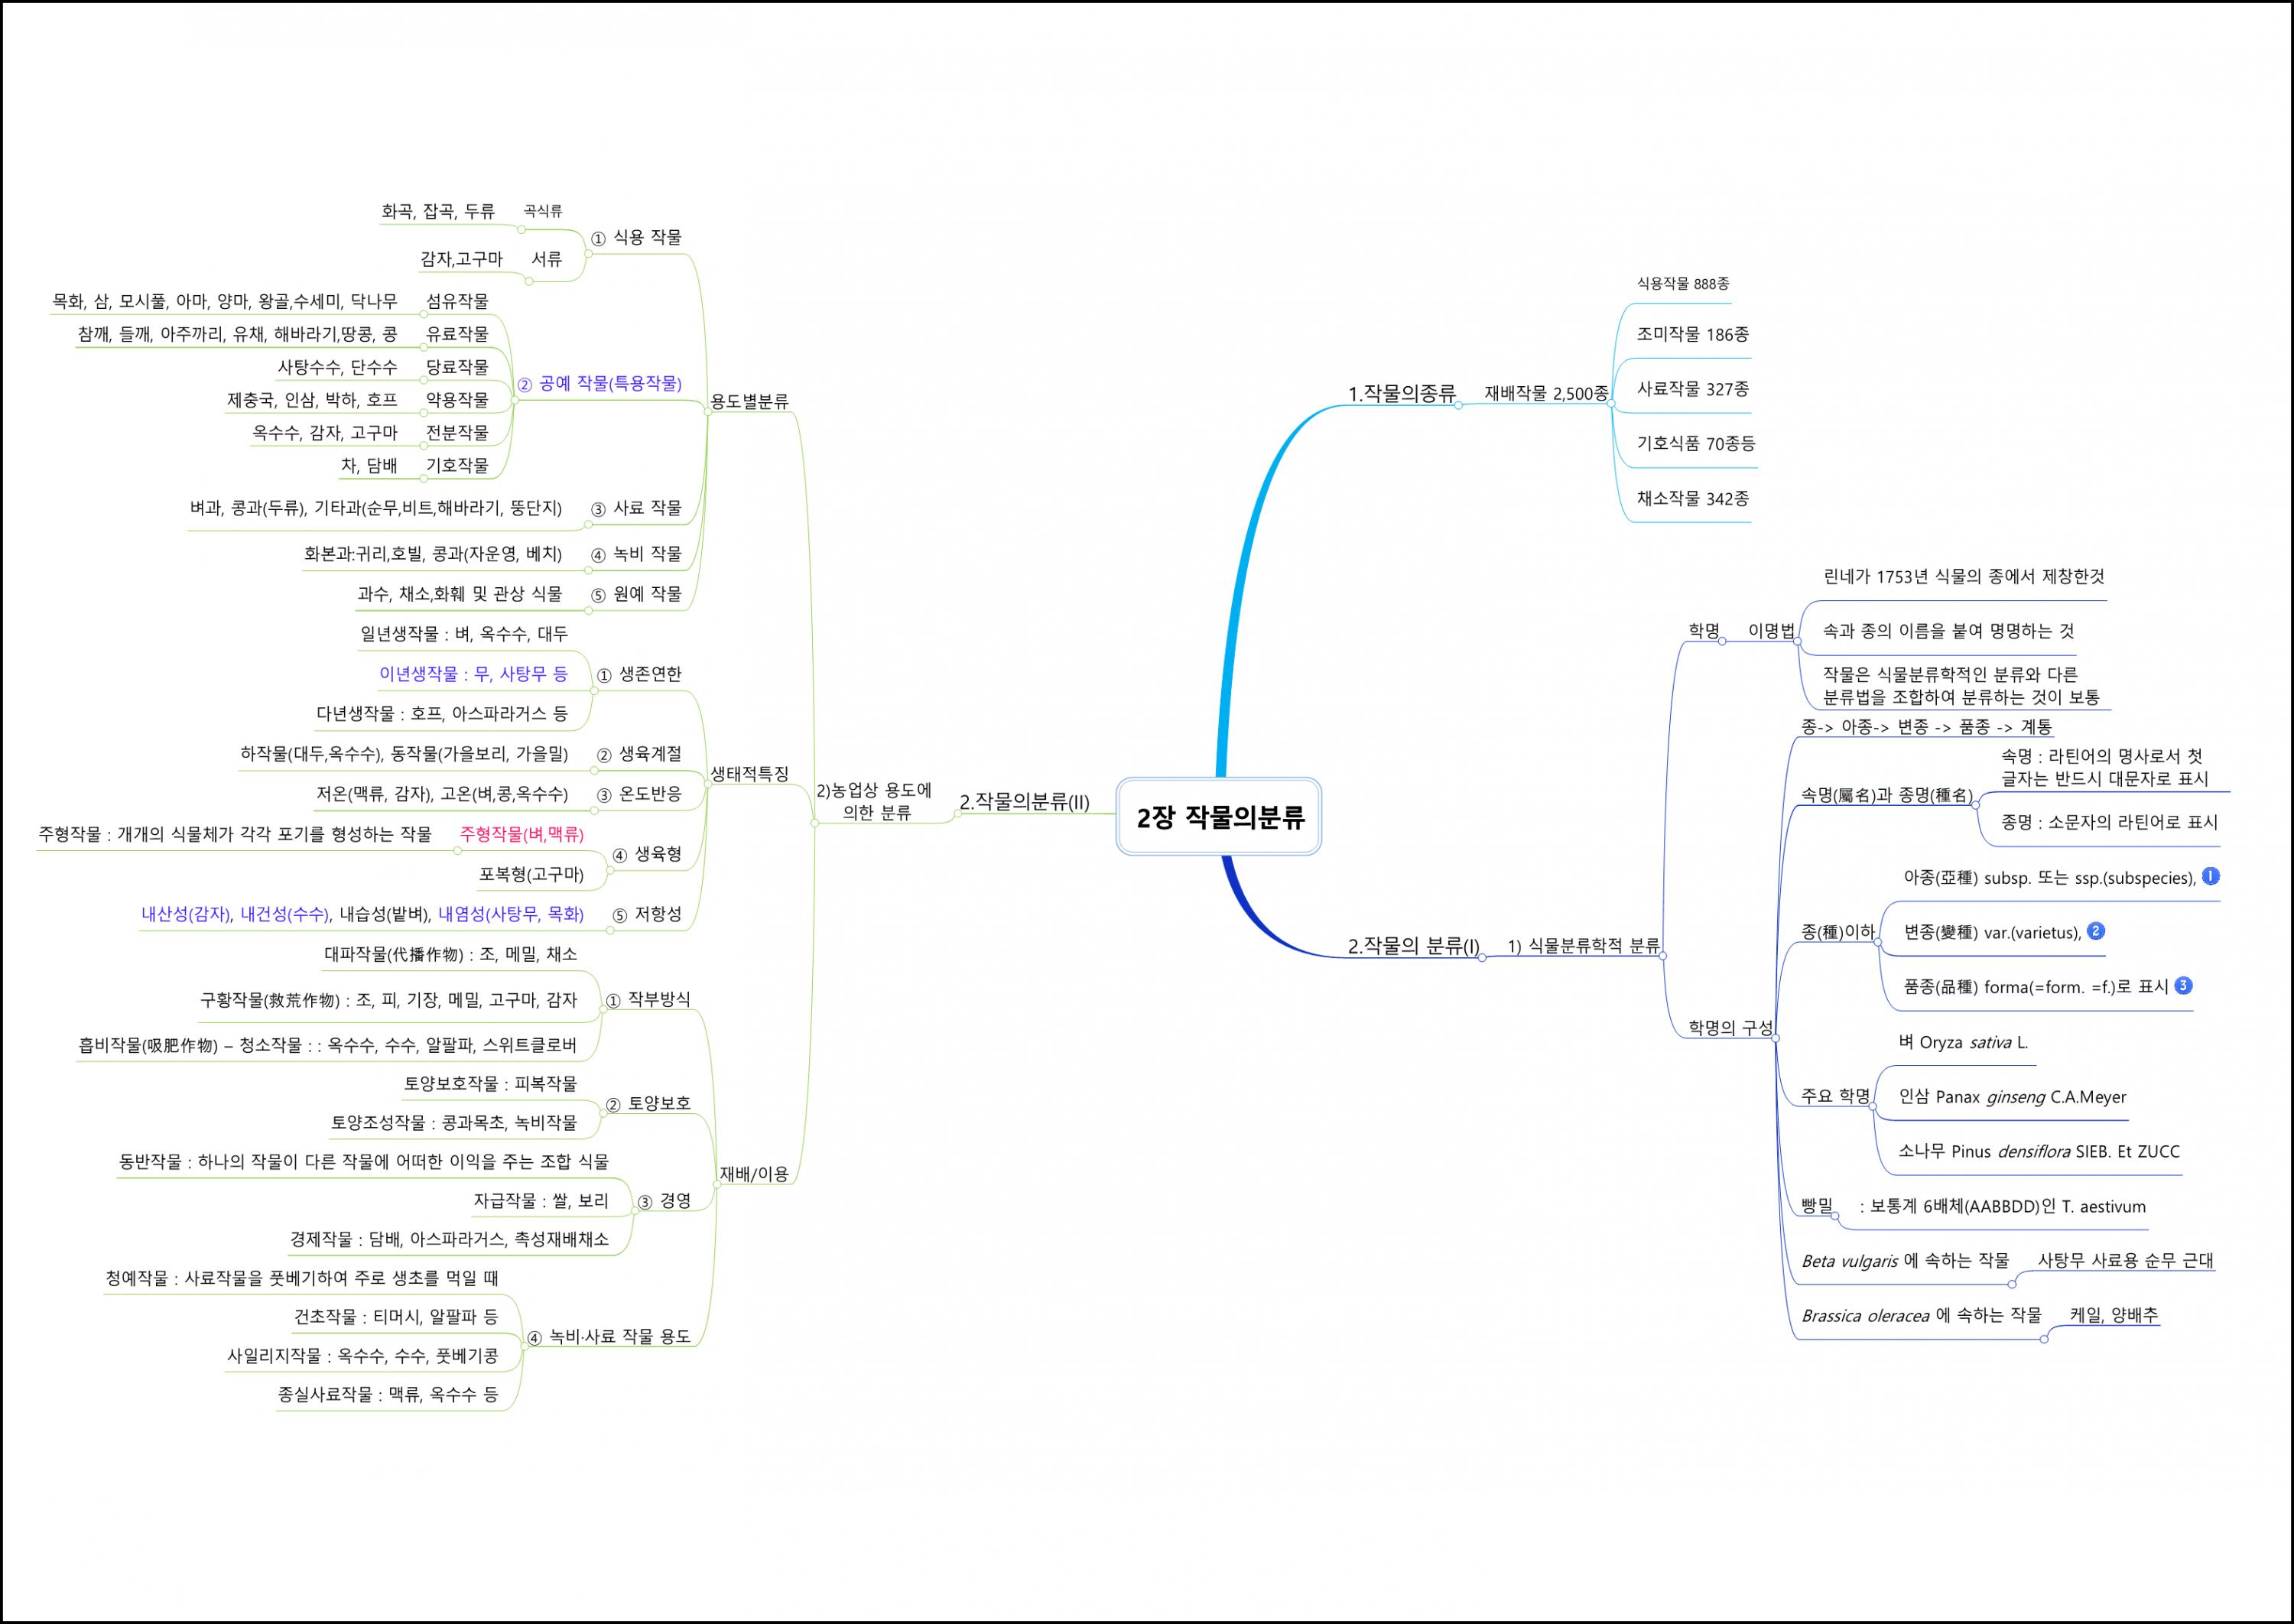The image size is (2294, 1624).
Task: Click the blue priority 3 marker beside 품종(品種)
Action: pos(2184,985)
